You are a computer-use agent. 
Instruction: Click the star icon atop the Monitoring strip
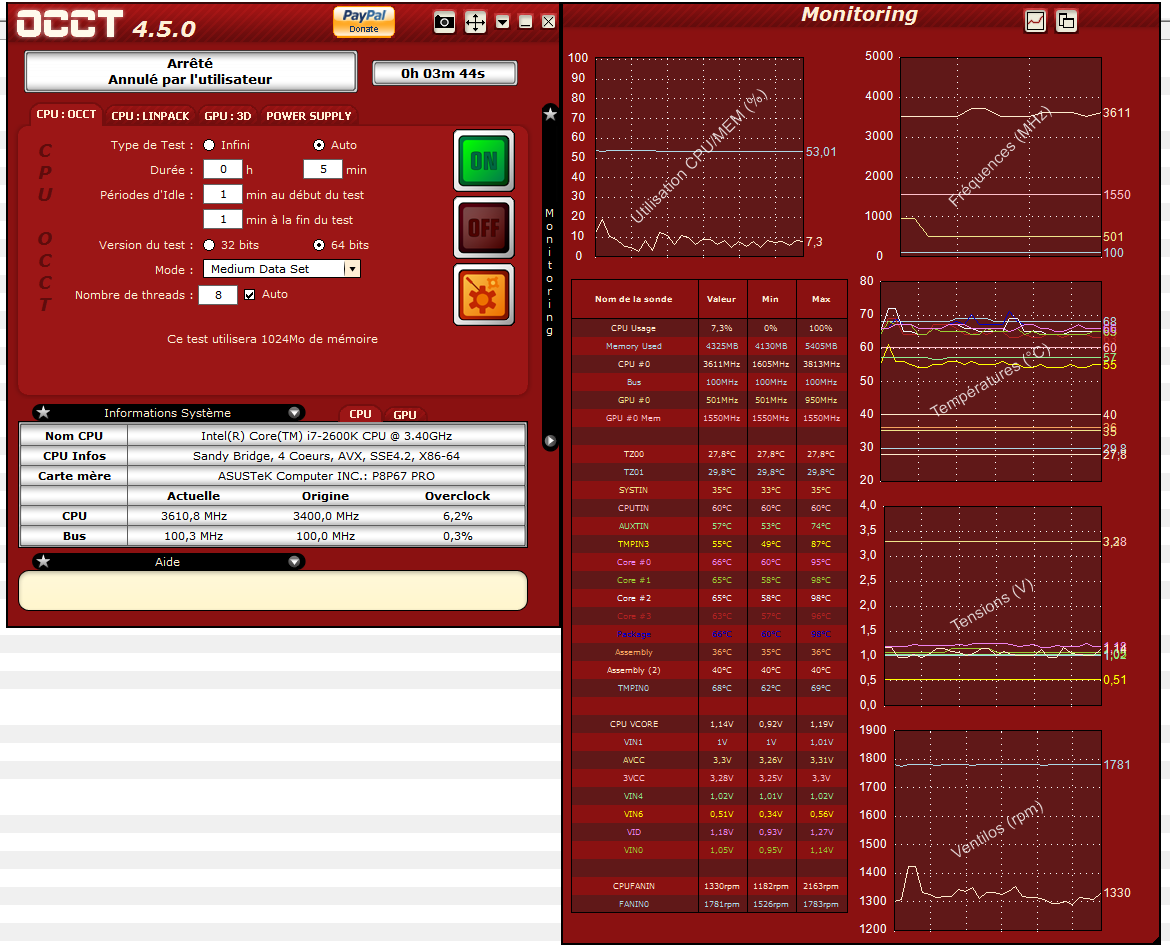(x=550, y=114)
